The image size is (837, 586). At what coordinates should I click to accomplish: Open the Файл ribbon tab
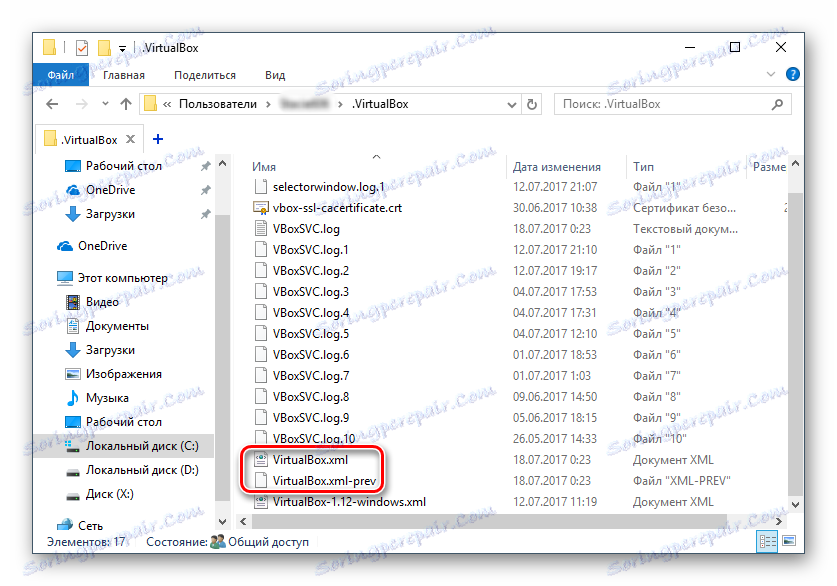click(x=60, y=75)
